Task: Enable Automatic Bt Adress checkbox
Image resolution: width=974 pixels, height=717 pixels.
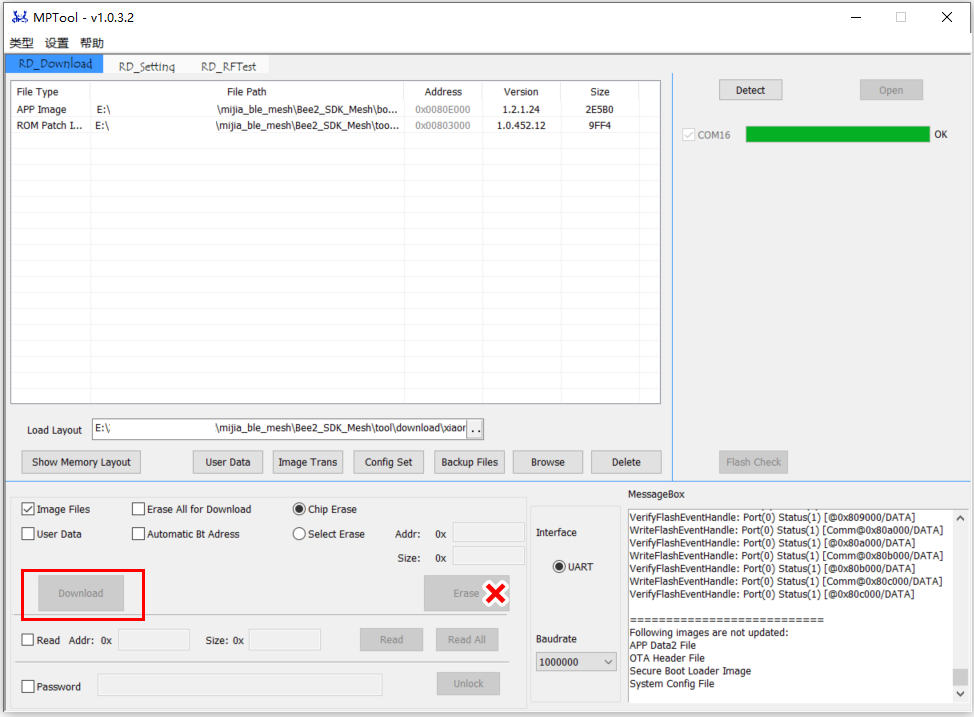Action: [139, 534]
